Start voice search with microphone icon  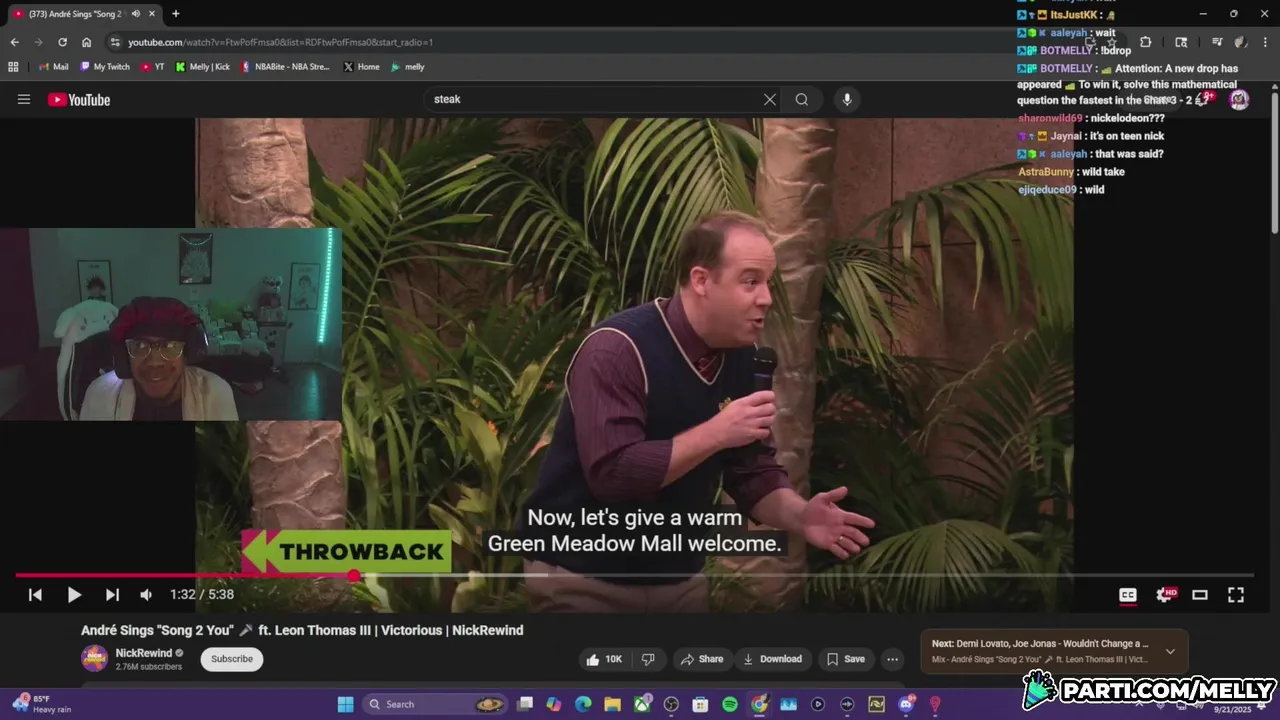pos(847,99)
